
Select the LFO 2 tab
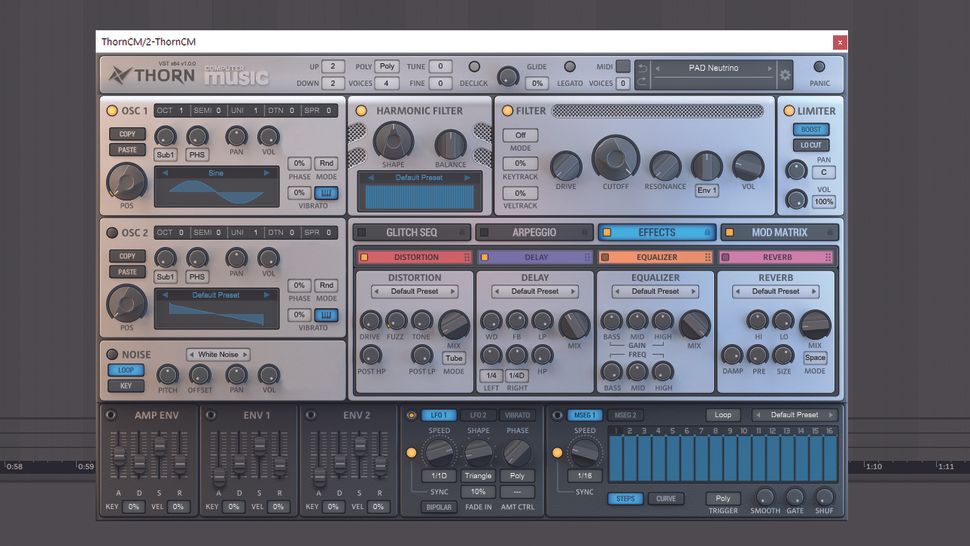coord(478,415)
